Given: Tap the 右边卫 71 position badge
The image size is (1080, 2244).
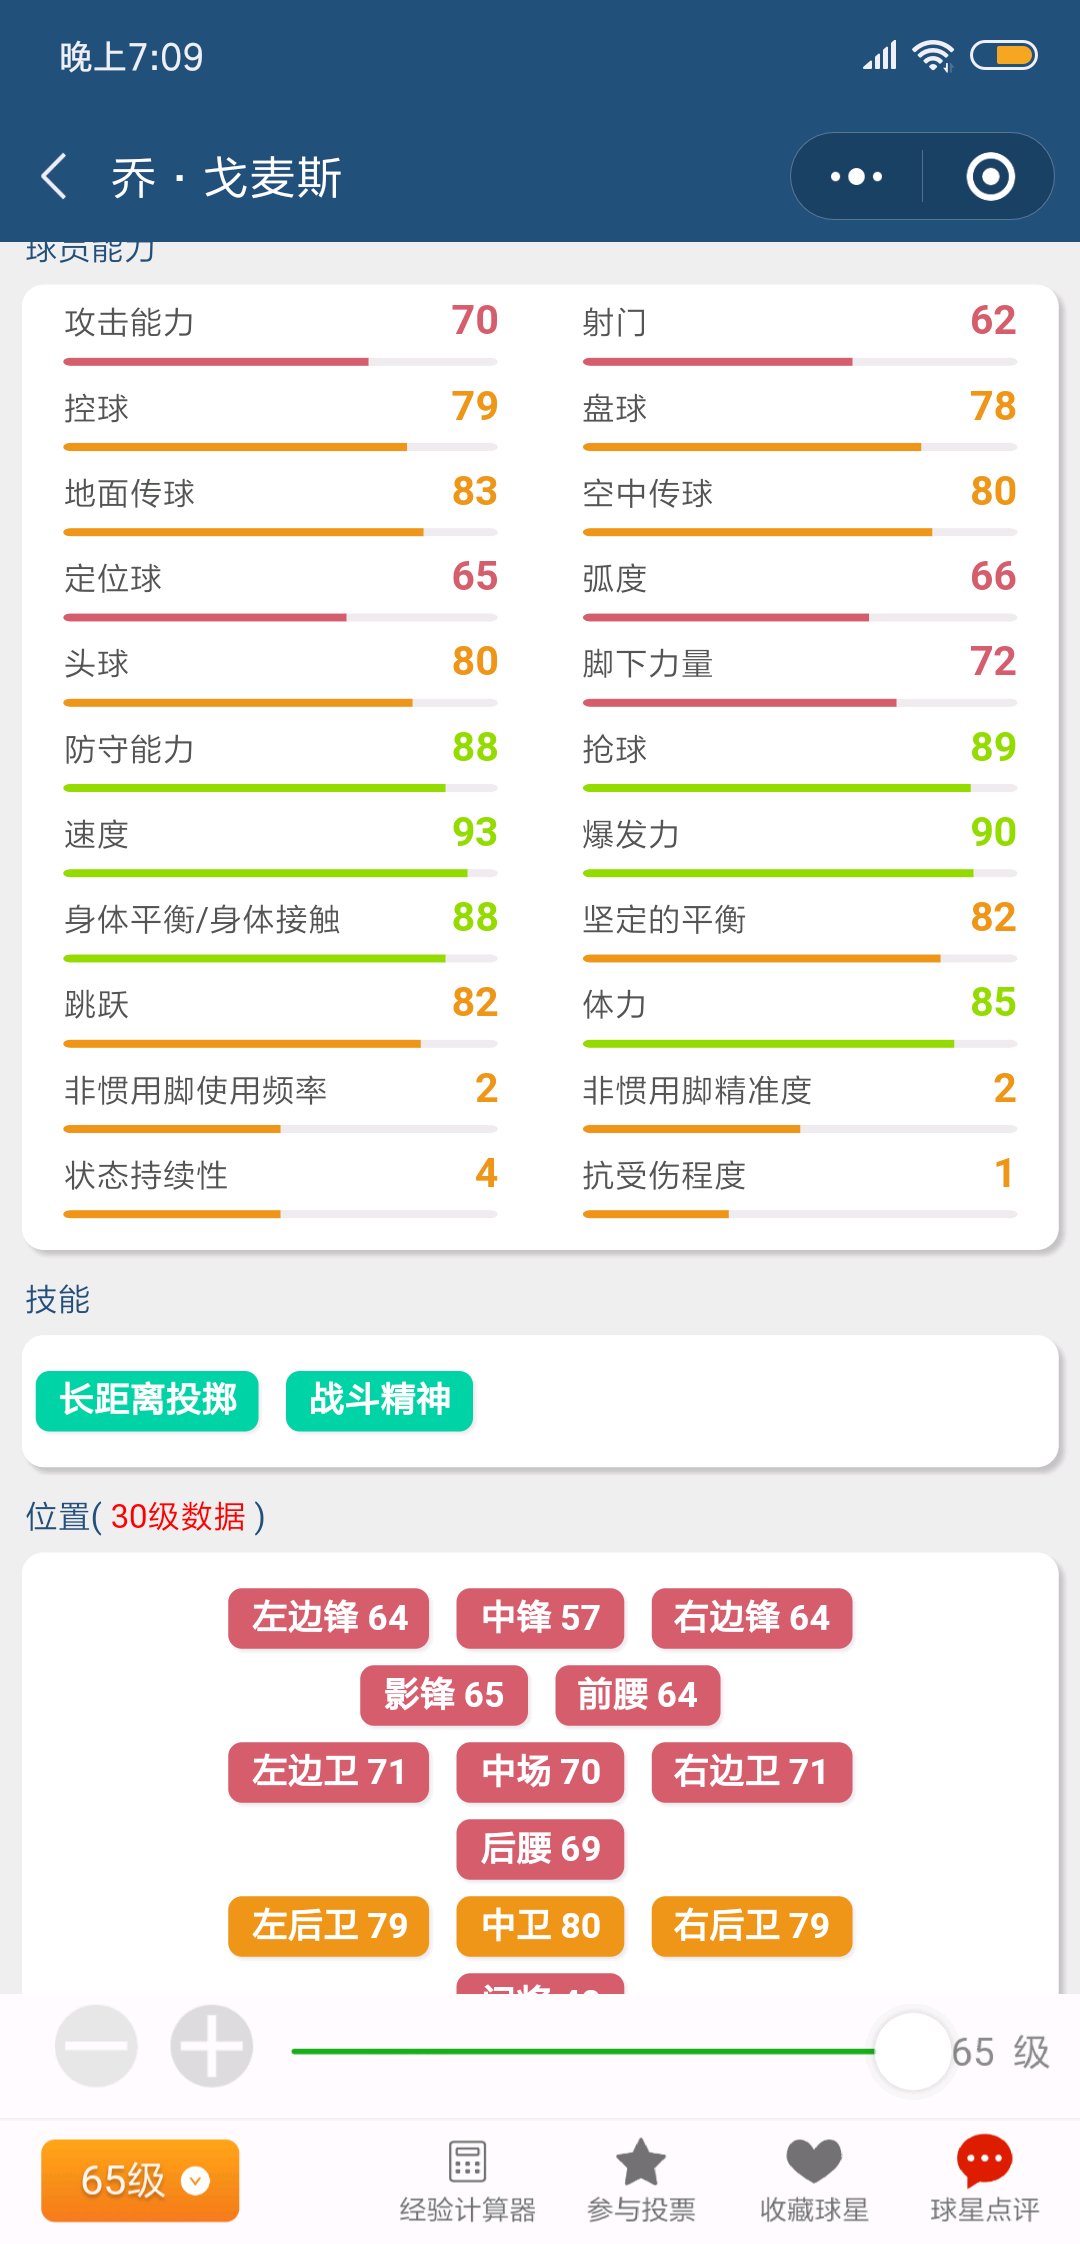Looking at the screenshot, I should (x=751, y=1771).
